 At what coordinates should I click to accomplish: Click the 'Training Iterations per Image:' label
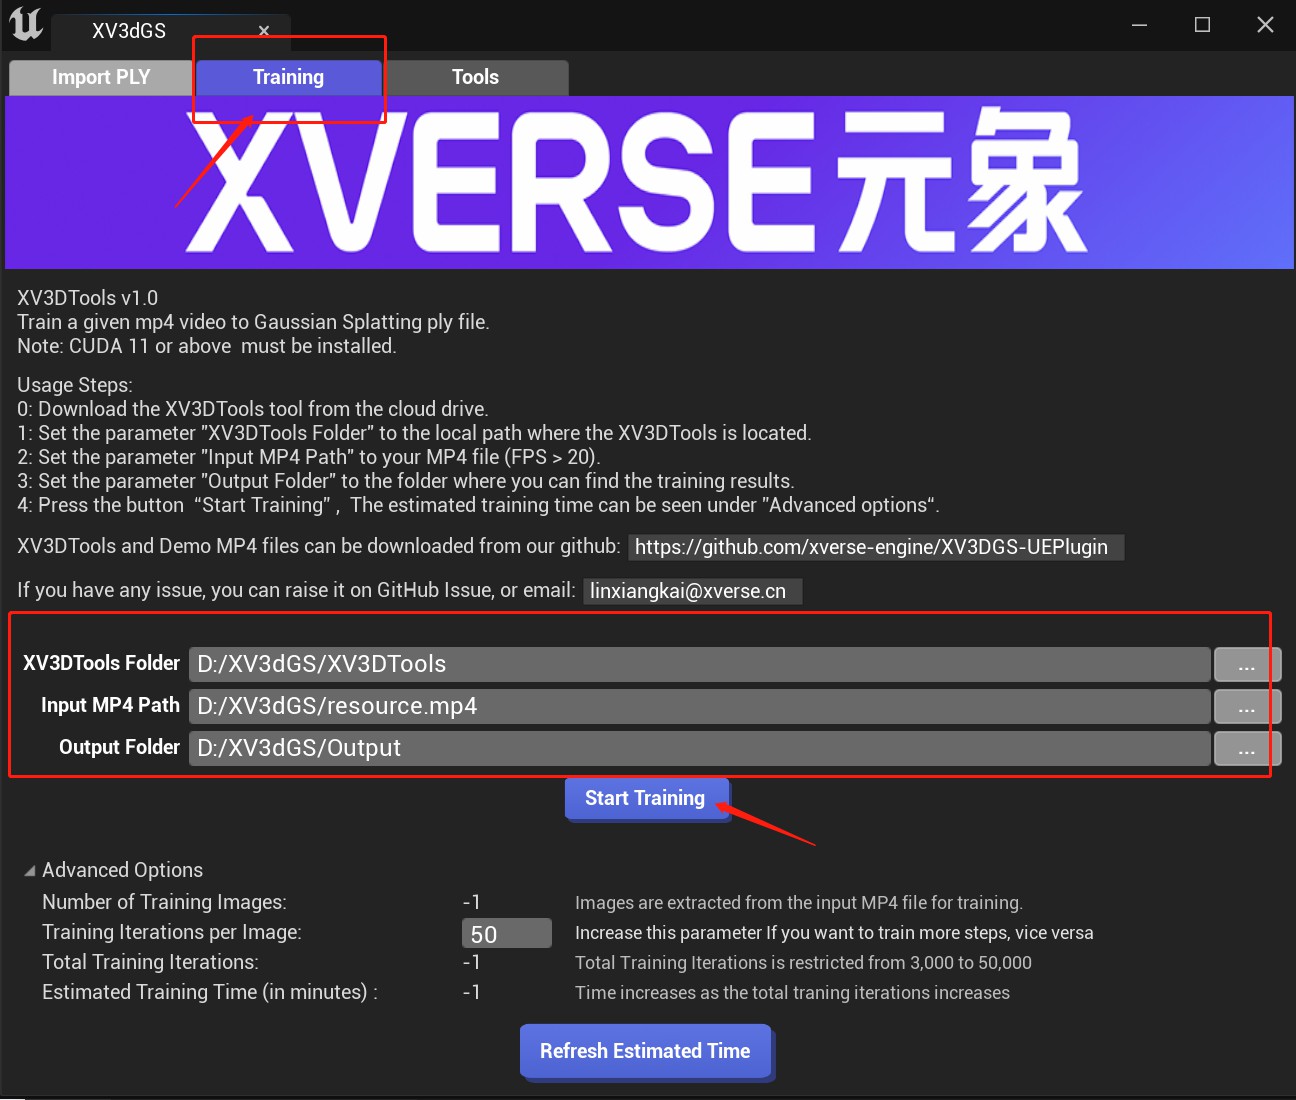pyautogui.click(x=172, y=932)
